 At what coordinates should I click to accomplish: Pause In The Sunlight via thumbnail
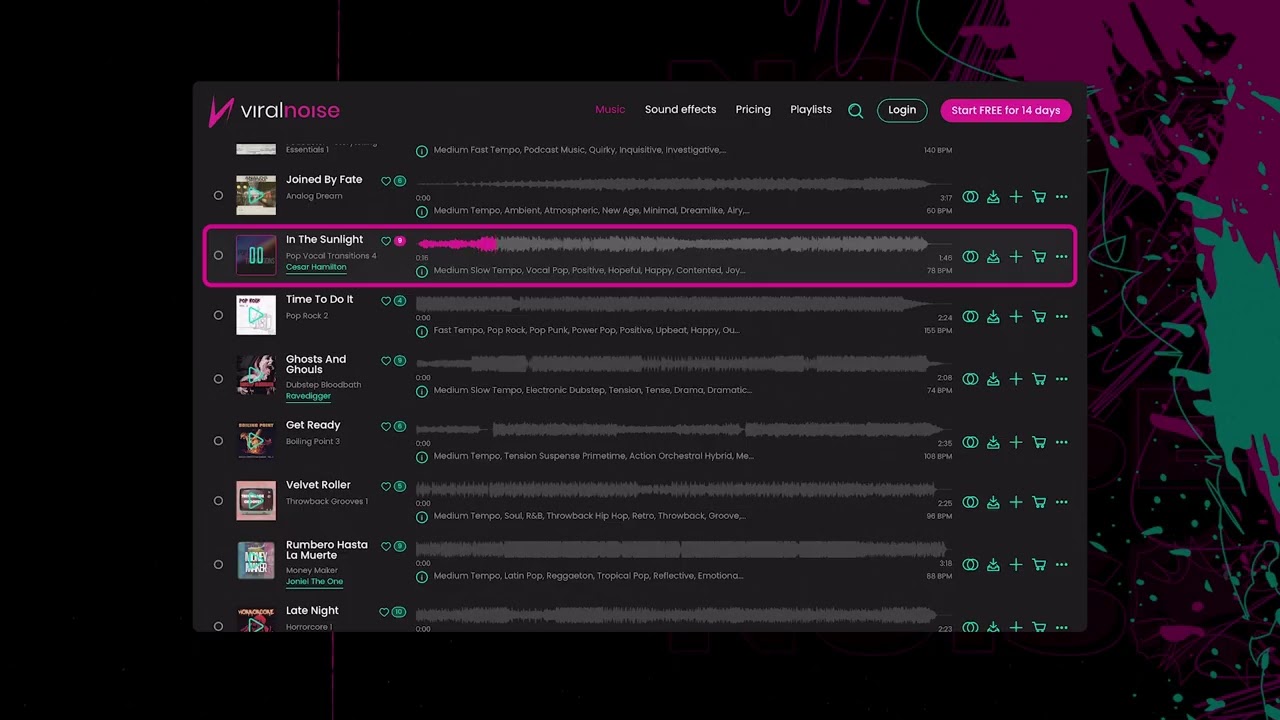click(256, 255)
